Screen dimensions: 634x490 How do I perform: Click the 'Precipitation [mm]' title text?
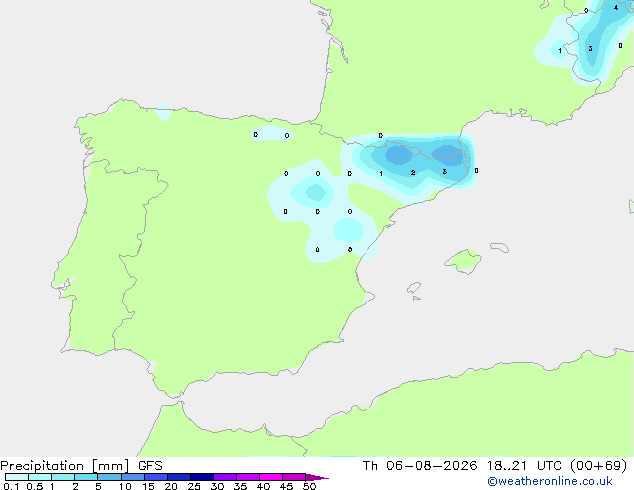[x=64, y=466]
